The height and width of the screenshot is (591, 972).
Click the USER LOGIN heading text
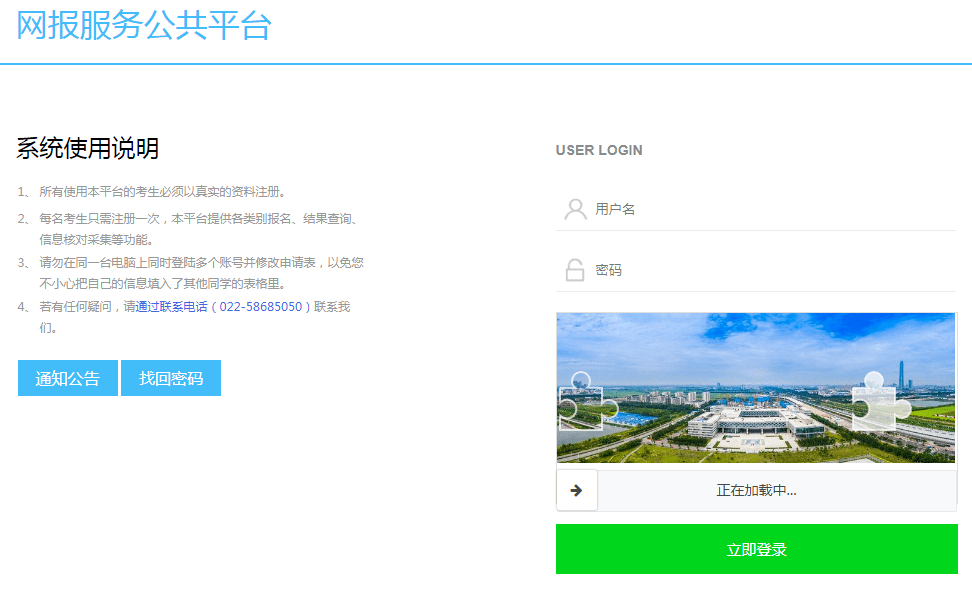point(599,150)
